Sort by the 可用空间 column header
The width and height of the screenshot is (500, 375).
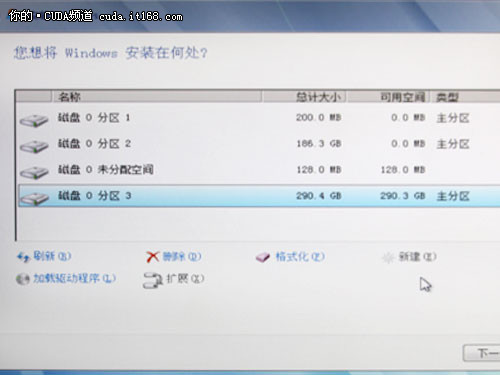388,97
